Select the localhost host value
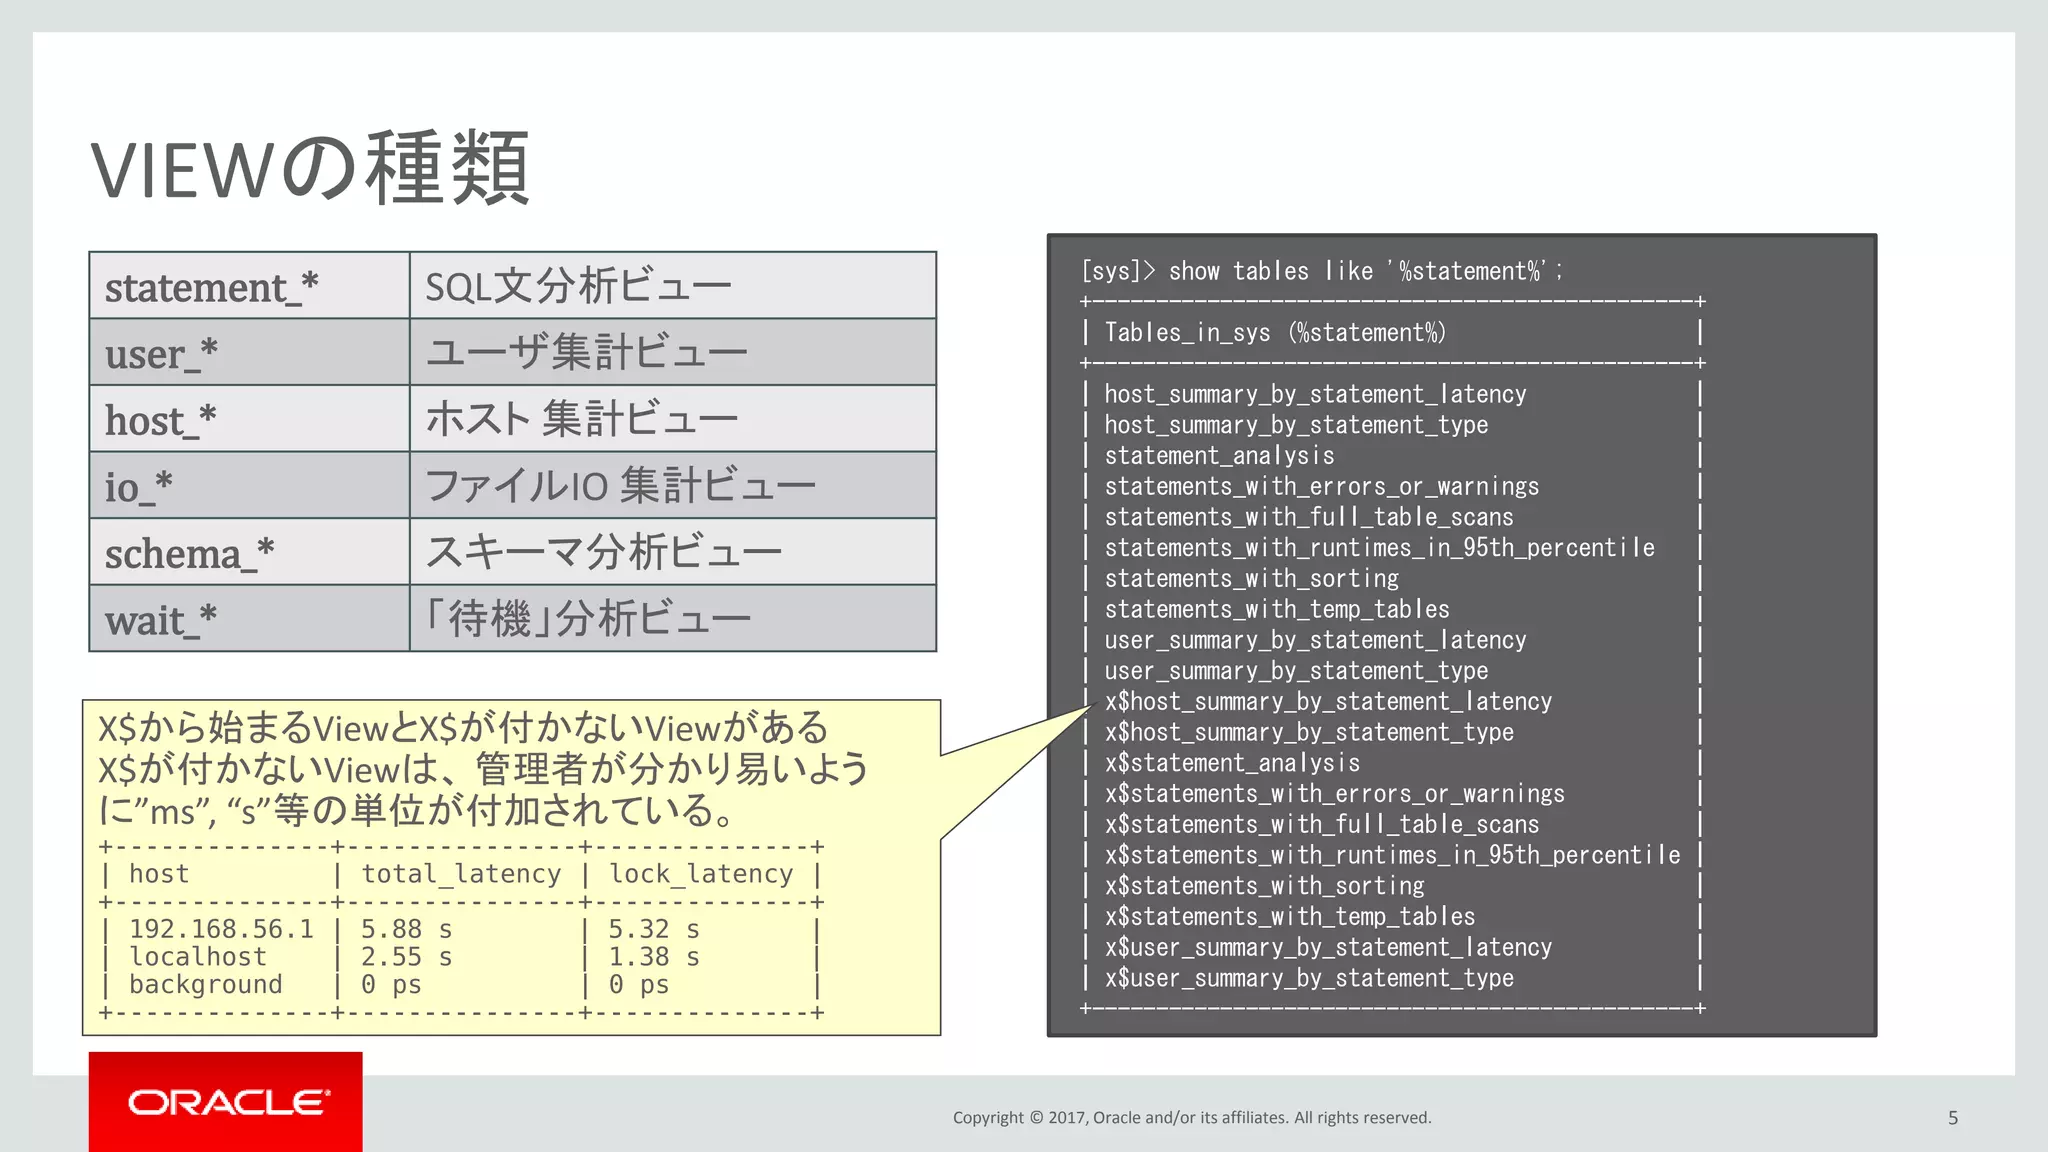 [x=198, y=957]
